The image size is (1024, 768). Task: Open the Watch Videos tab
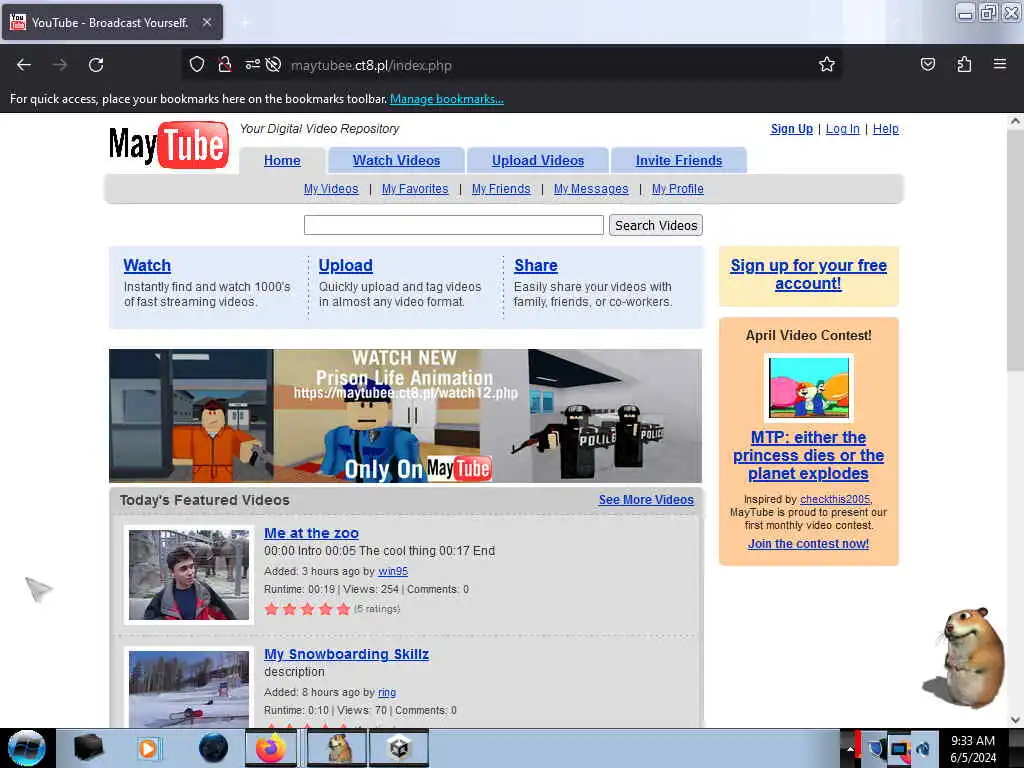click(x=396, y=161)
